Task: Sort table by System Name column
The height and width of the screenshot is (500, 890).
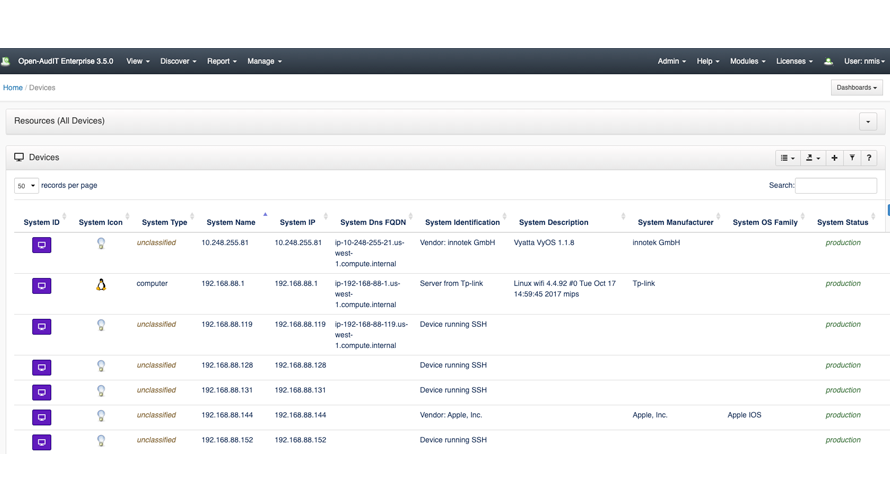Action: pyautogui.click(x=231, y=222)
